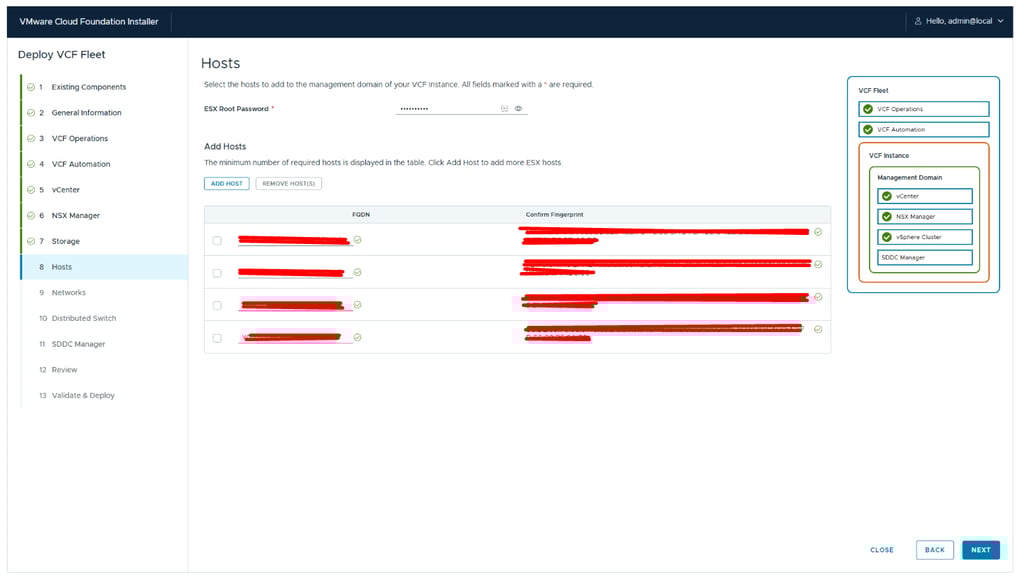Click the General Information step checkmark icon

(31, 113)
